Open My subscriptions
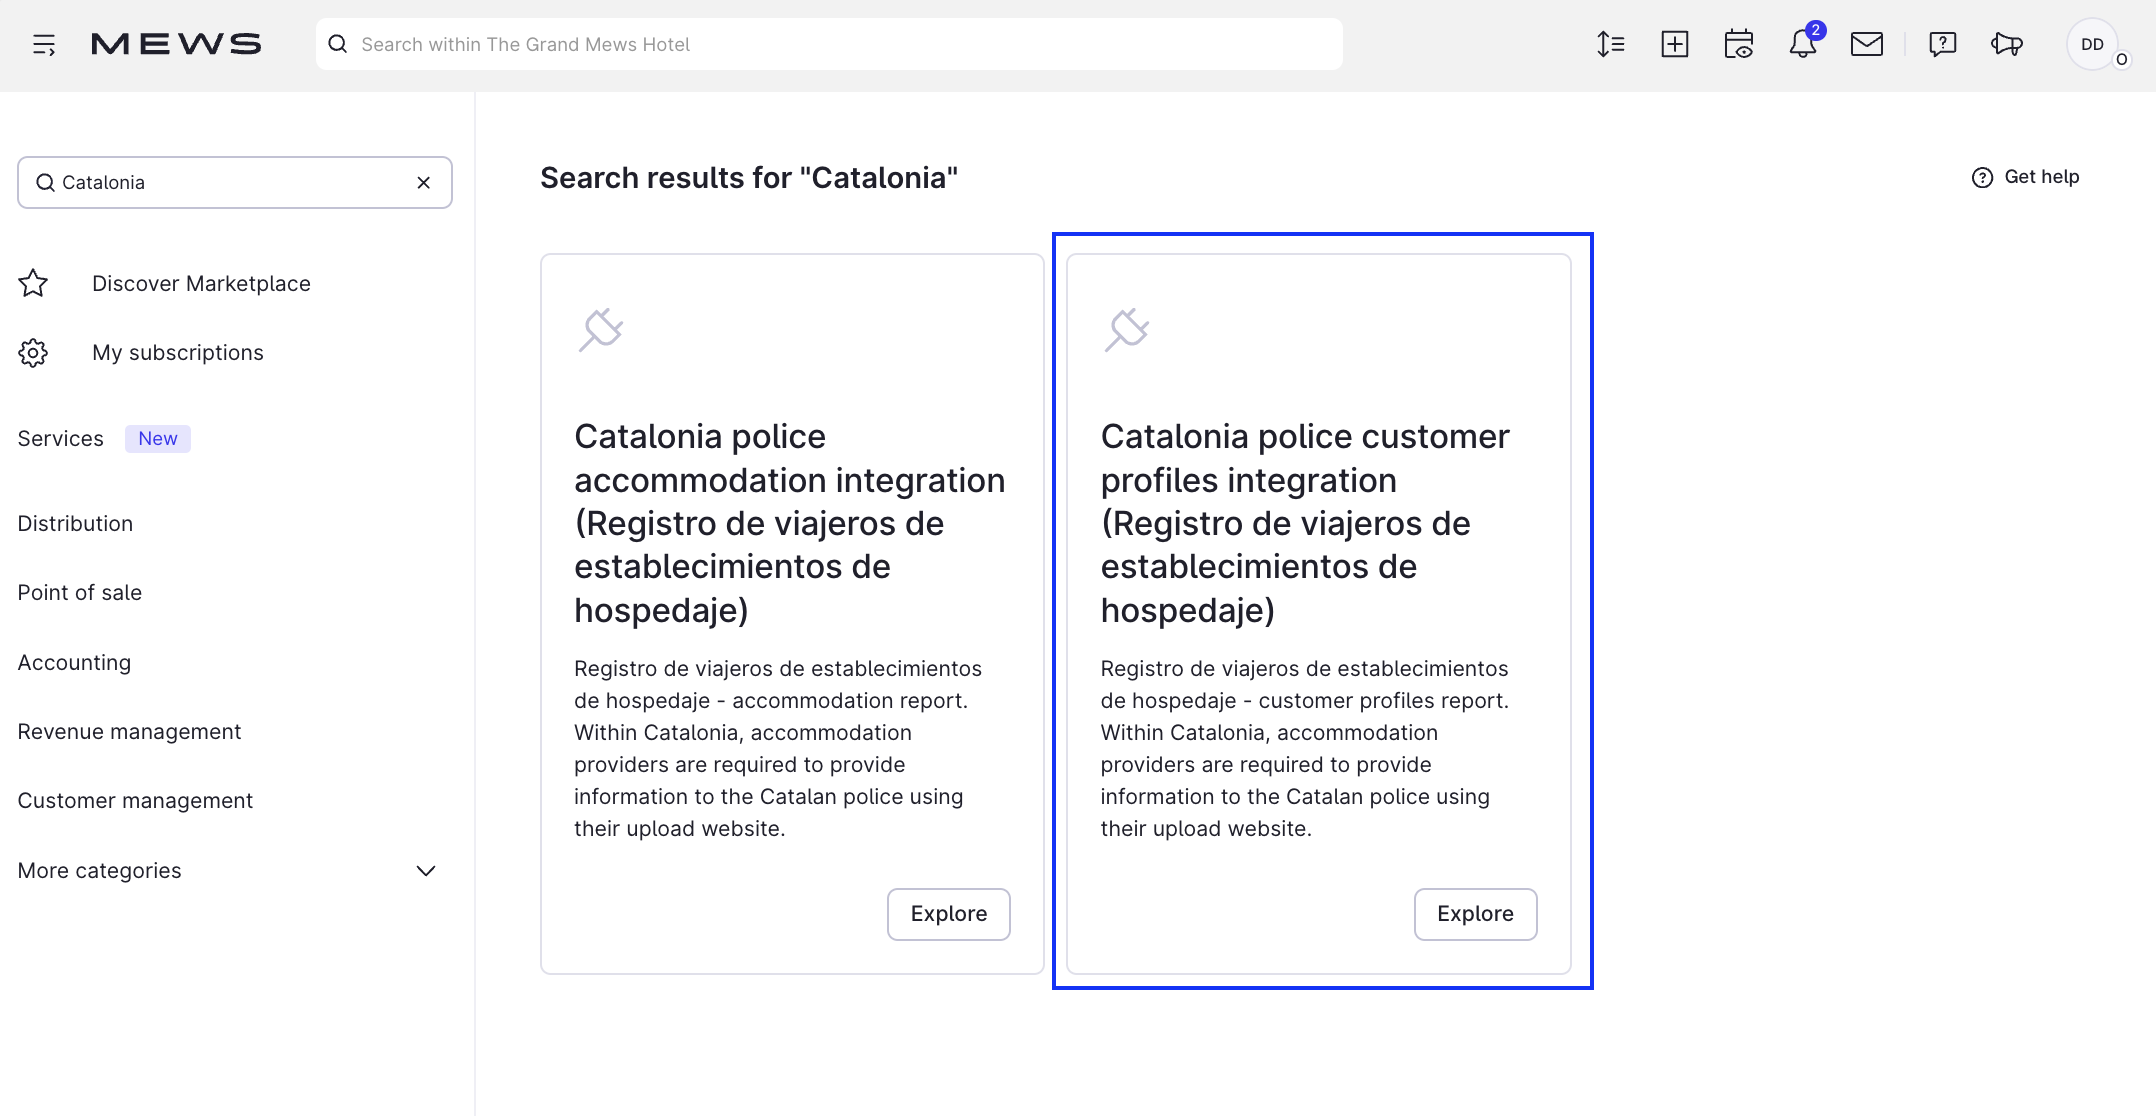 [x=178, y=352]
